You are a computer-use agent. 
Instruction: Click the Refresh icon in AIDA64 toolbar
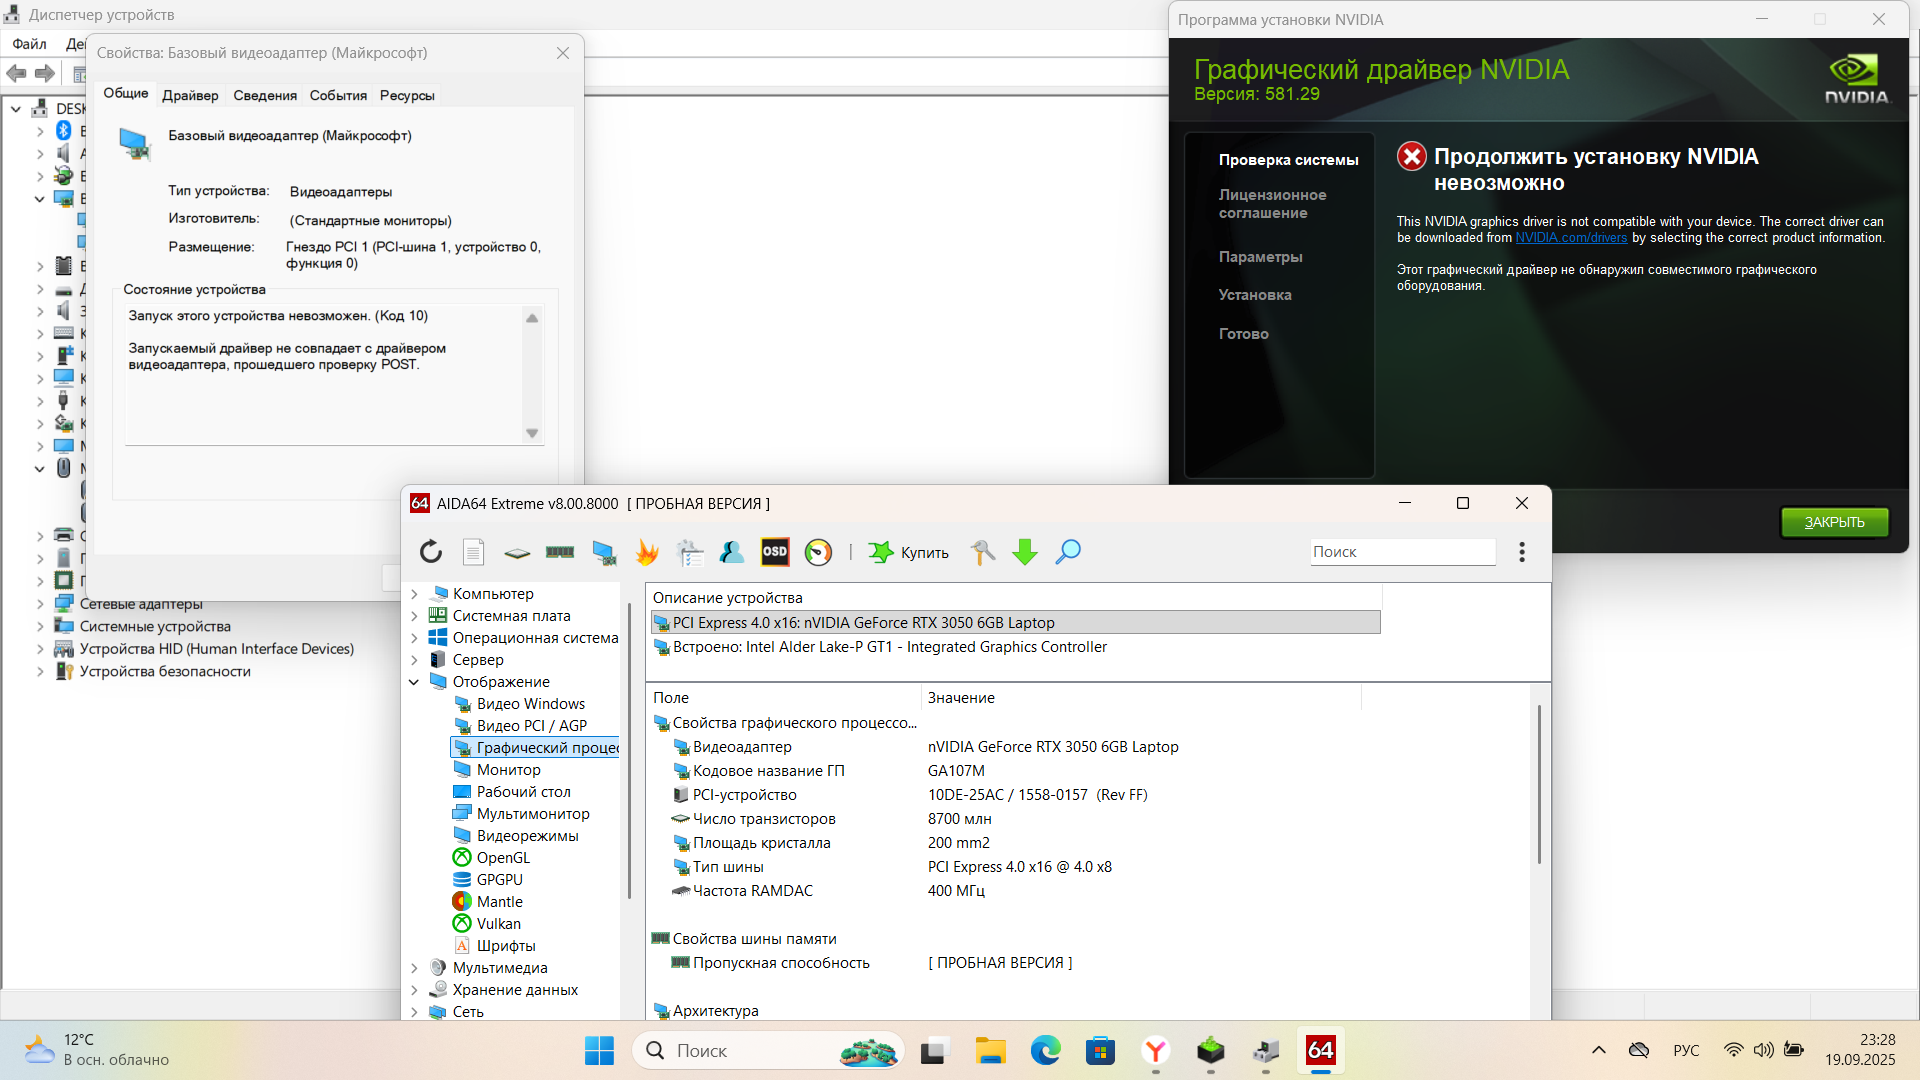tap(431, 552)
